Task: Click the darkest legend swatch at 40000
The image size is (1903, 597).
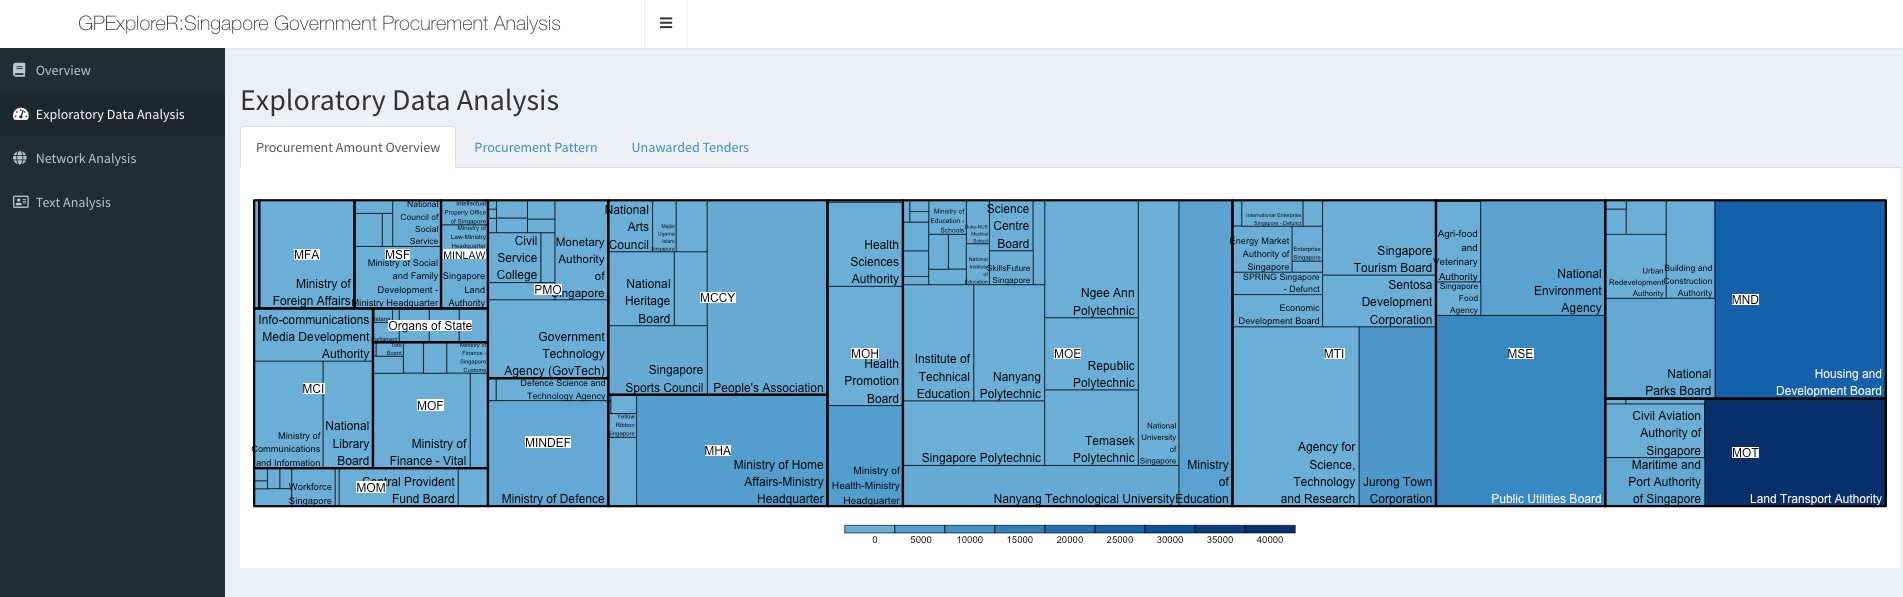Action: pos(1270,529)
